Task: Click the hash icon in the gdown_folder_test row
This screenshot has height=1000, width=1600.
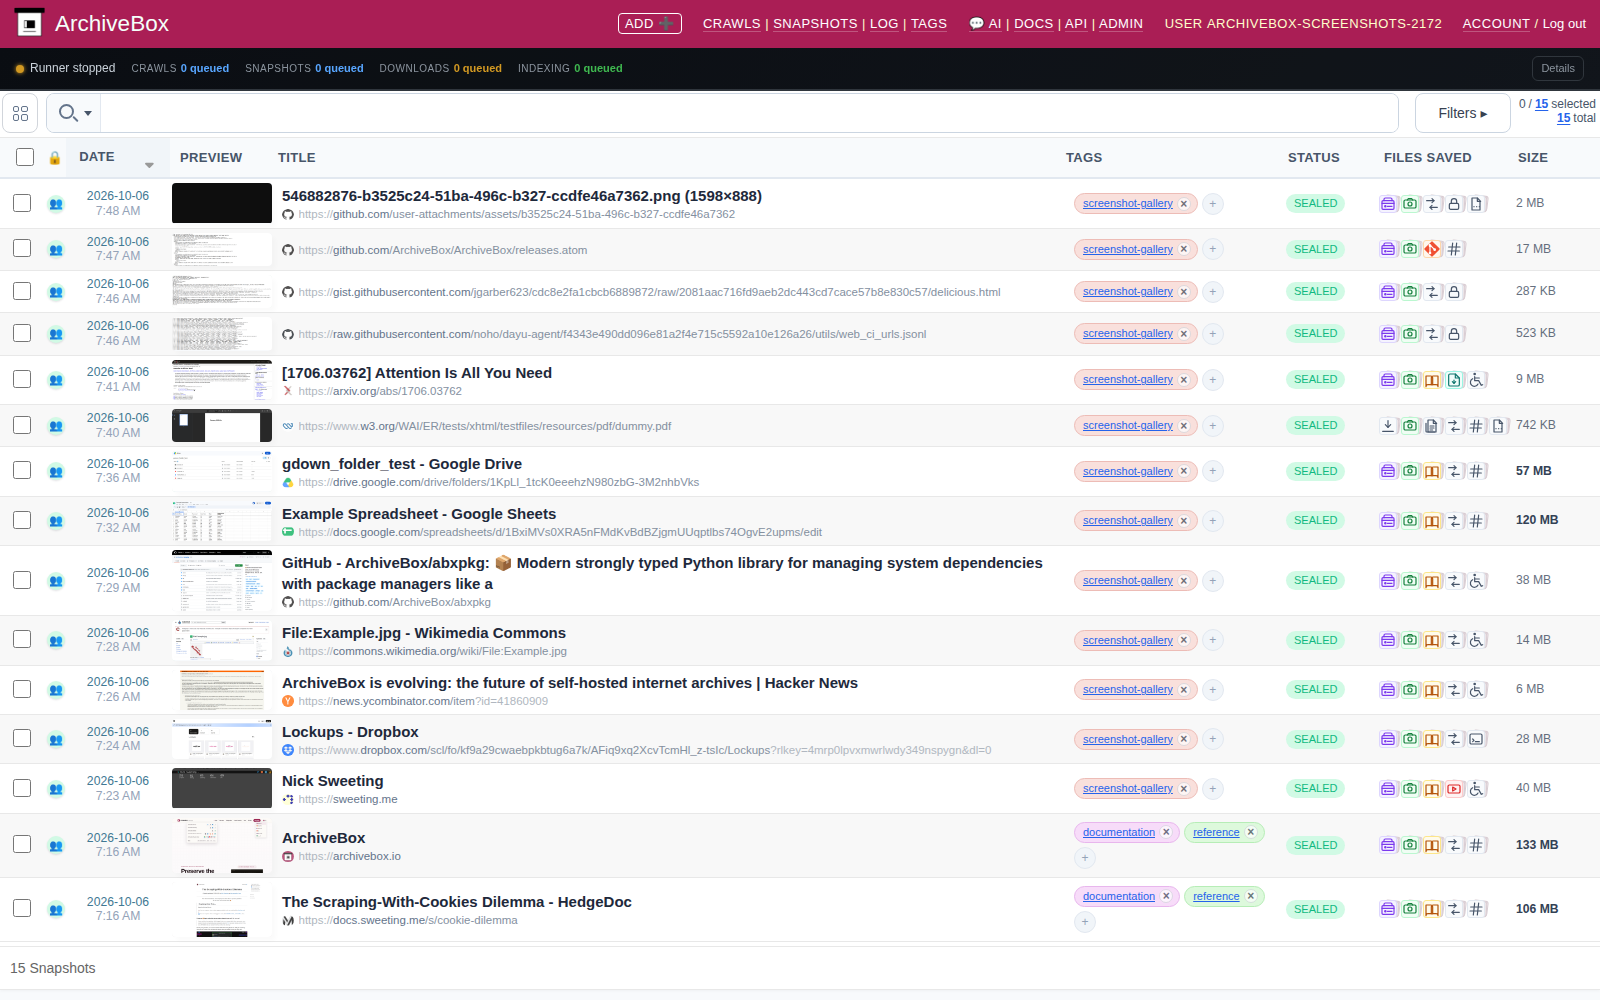Action: point(1477,471)
